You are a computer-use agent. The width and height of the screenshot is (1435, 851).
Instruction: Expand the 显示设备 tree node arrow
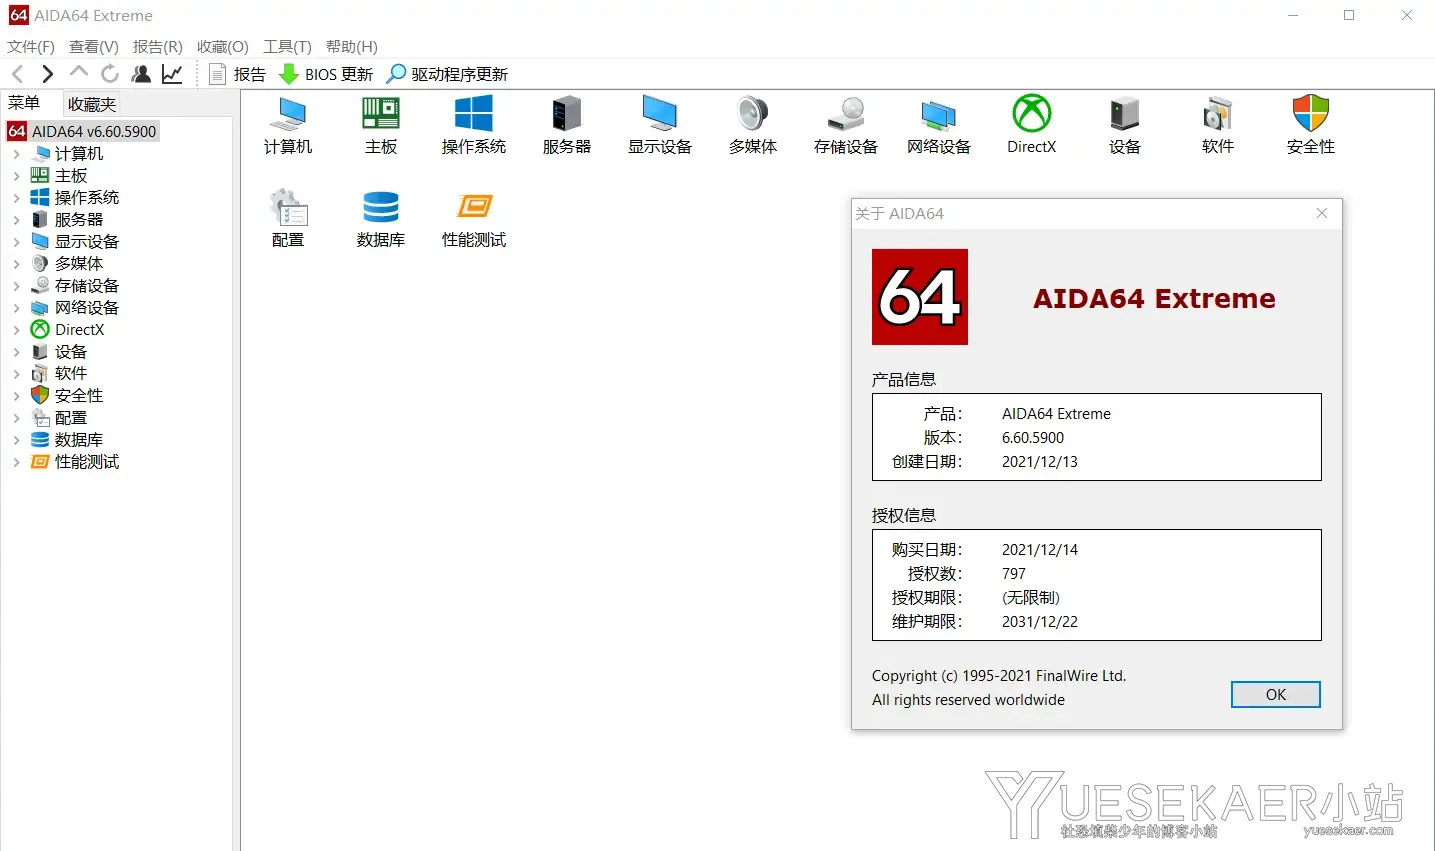16,242
